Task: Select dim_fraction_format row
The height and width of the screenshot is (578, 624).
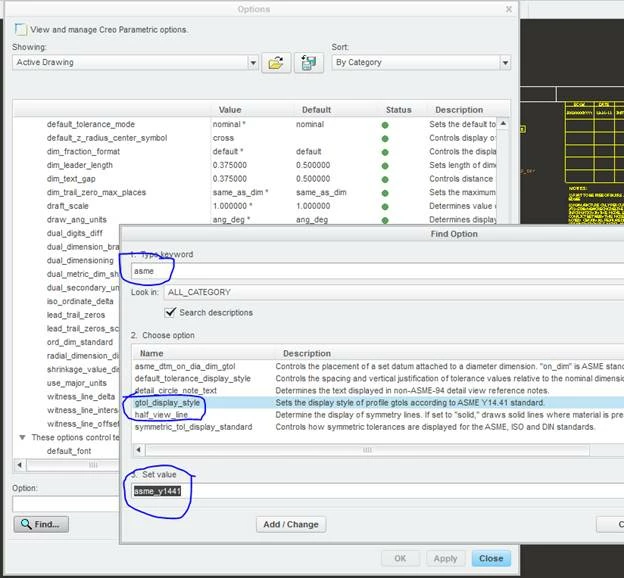Action: click(255, 152)
